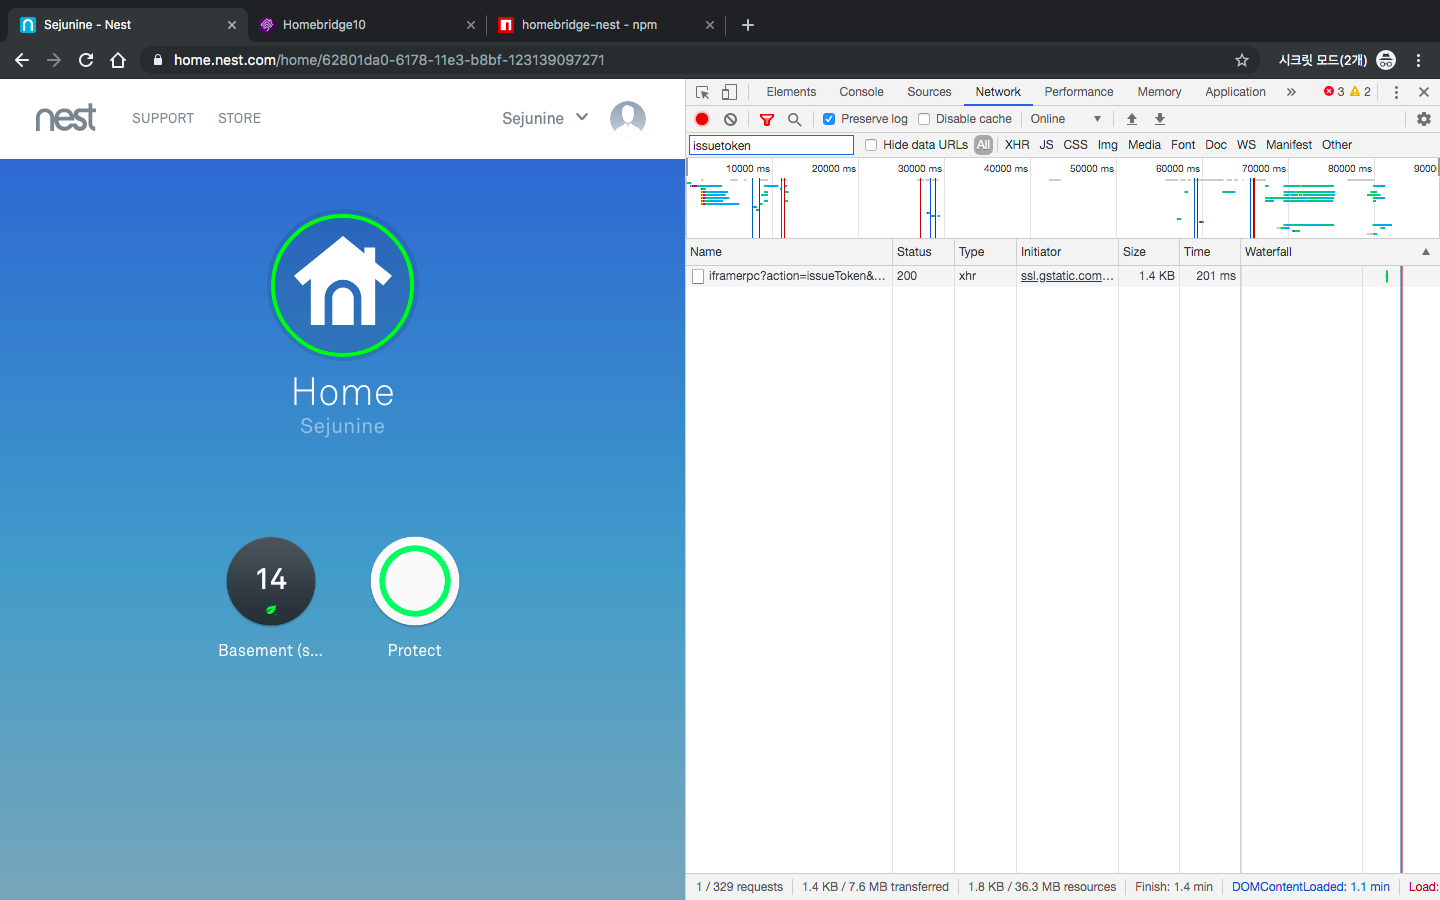Viewport: 1440px width, 900px height.
Task: Click the address bar URL
Action: pos(389,60)
